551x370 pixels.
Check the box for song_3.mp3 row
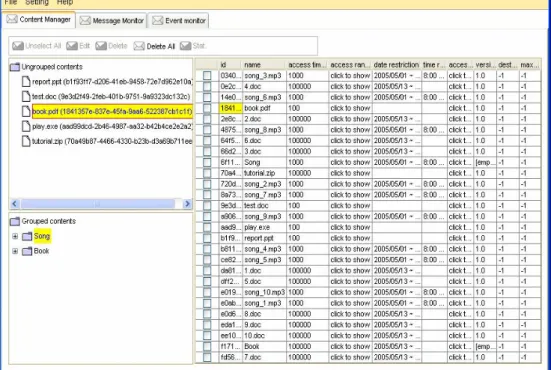tap(207, 76)
